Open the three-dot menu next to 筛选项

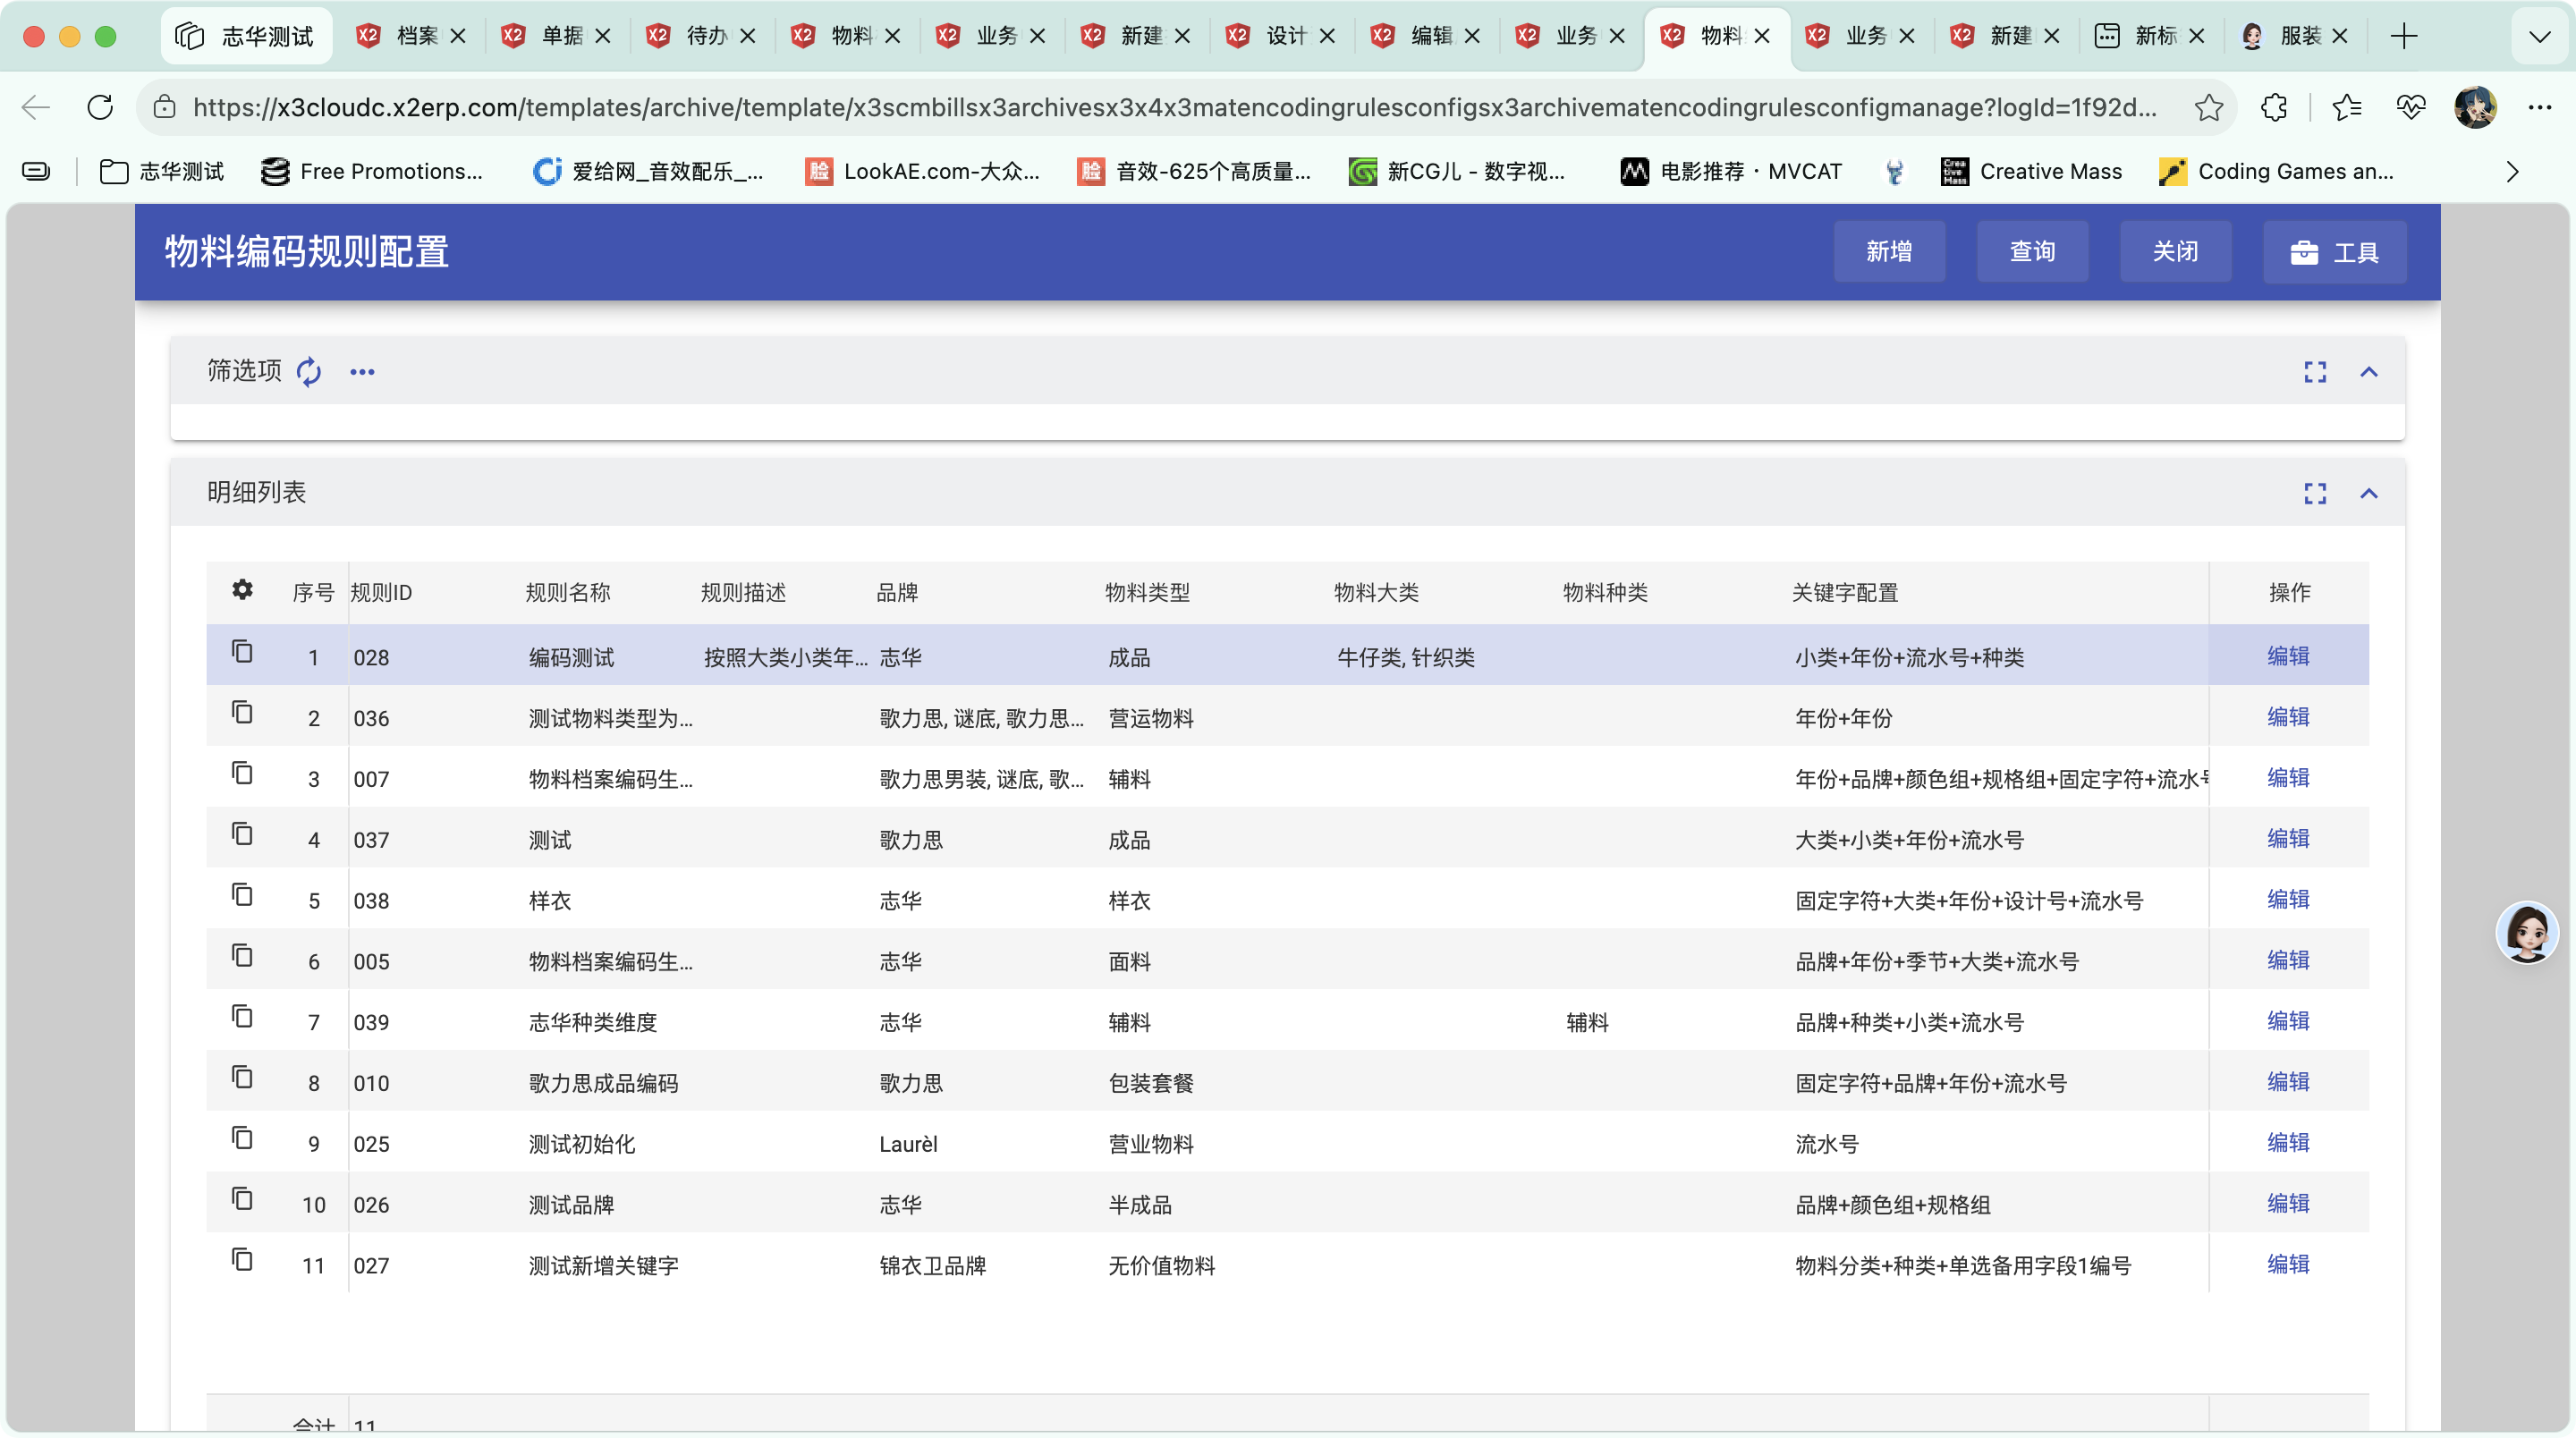[x=362, y=372]
